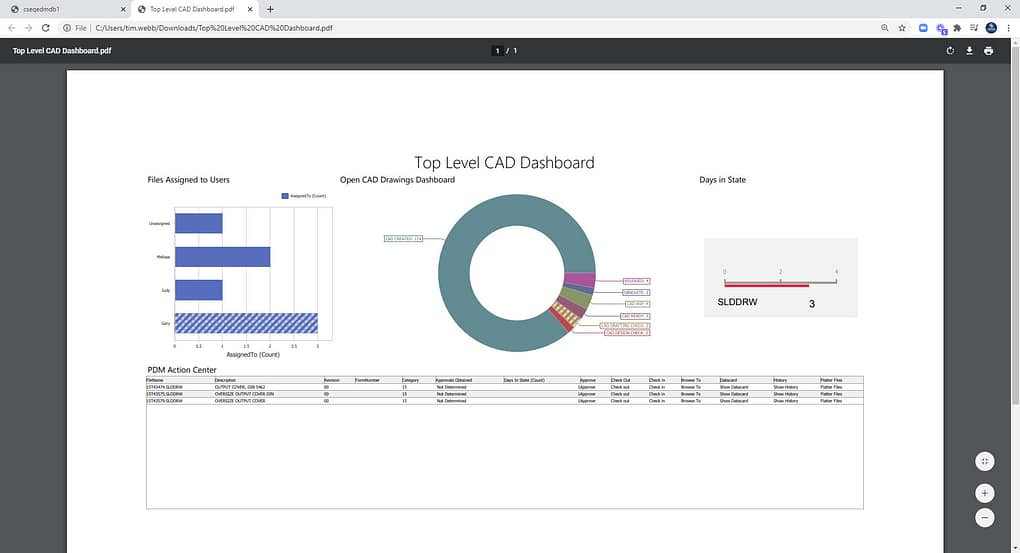The image size is (1020, 553).
Task: Select the Top Level CAD Dashboard.pdf tab
Action: coord(195,9)
